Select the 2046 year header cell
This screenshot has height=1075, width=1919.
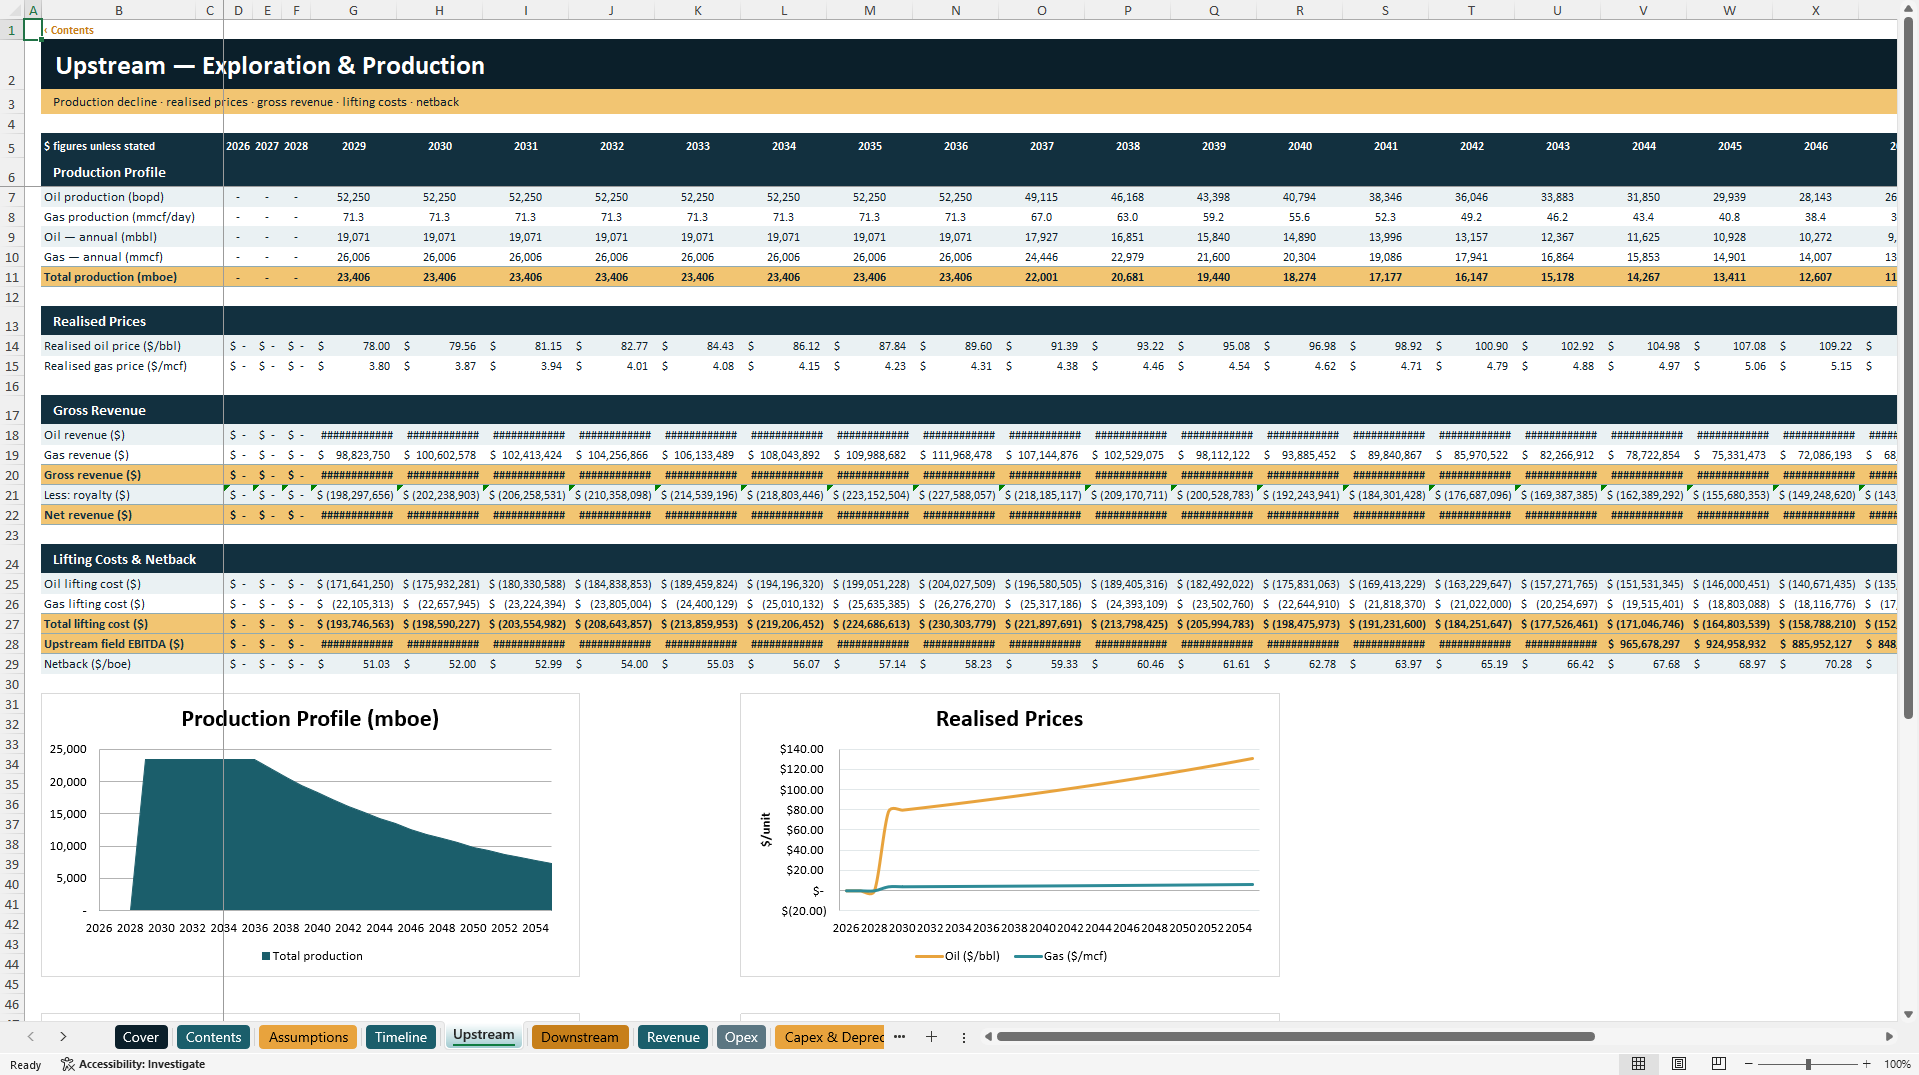(1816, 146)
